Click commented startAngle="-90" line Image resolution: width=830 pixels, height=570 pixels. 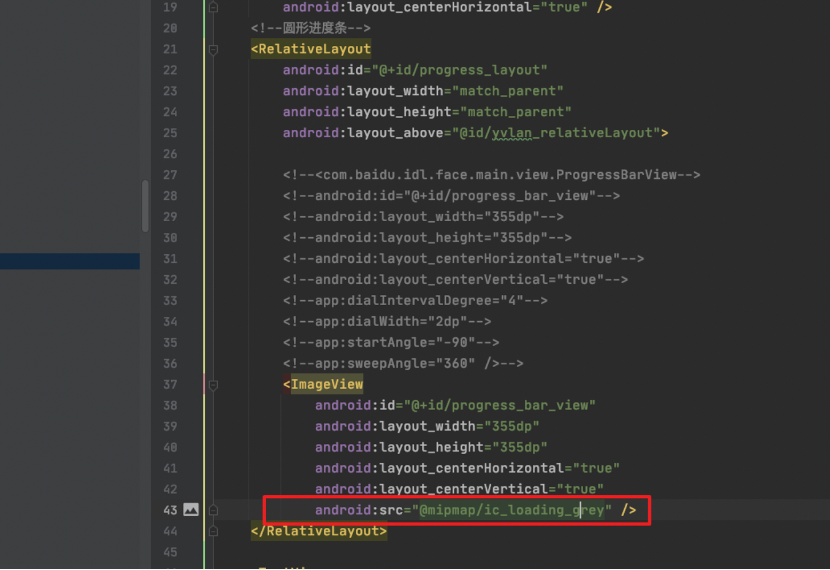(x=391, y=342)
